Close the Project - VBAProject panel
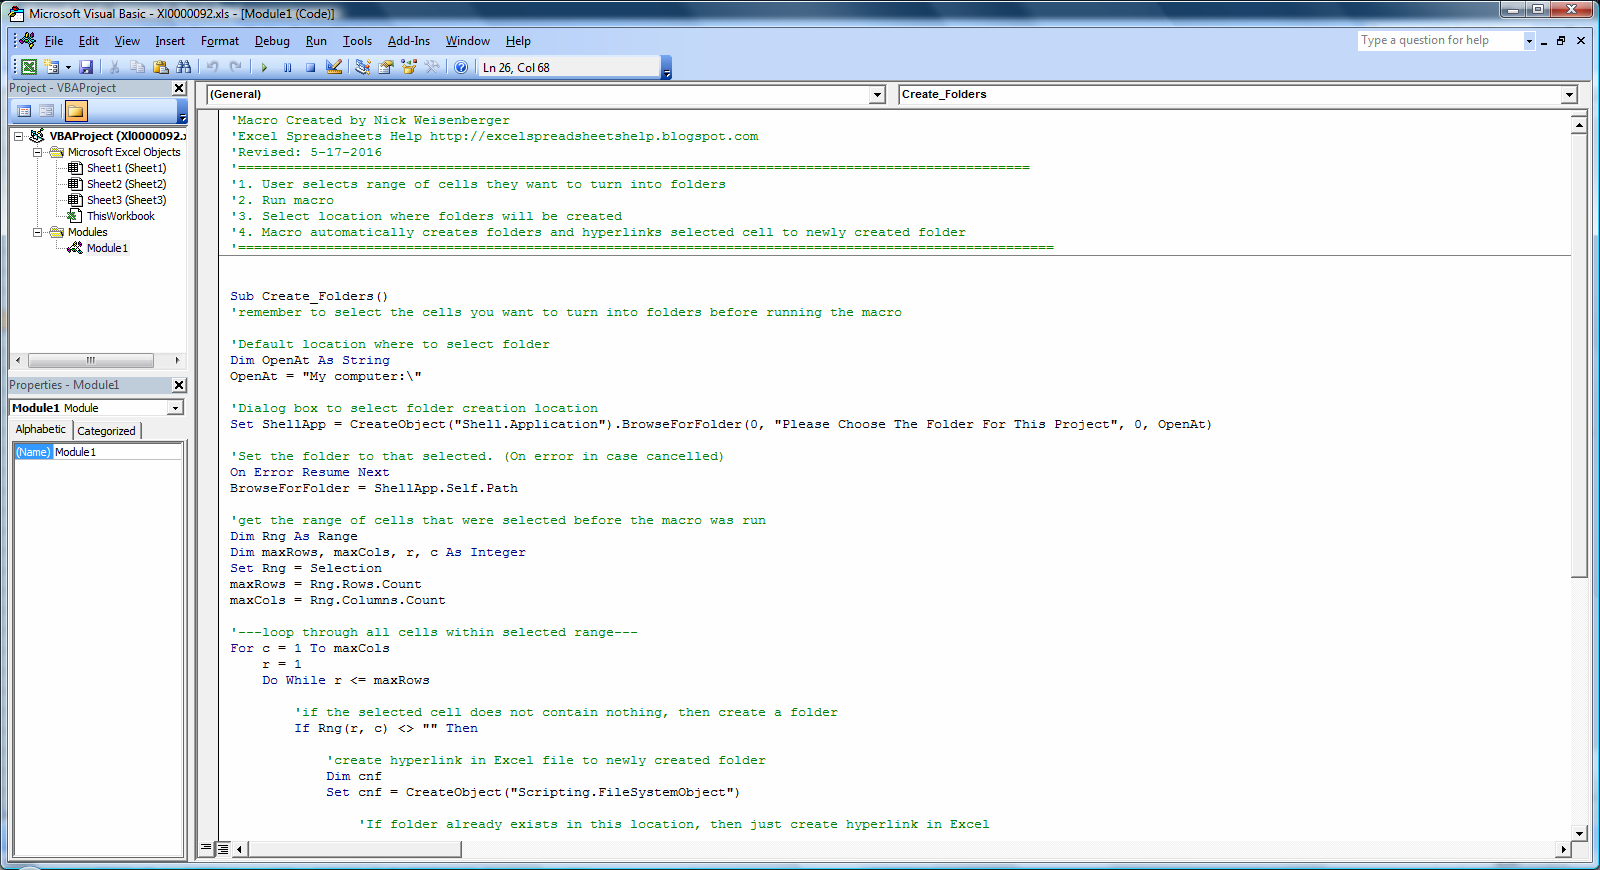Viewport: 1600px width, 870px height. pyautogui.click(x=179, y=88)
